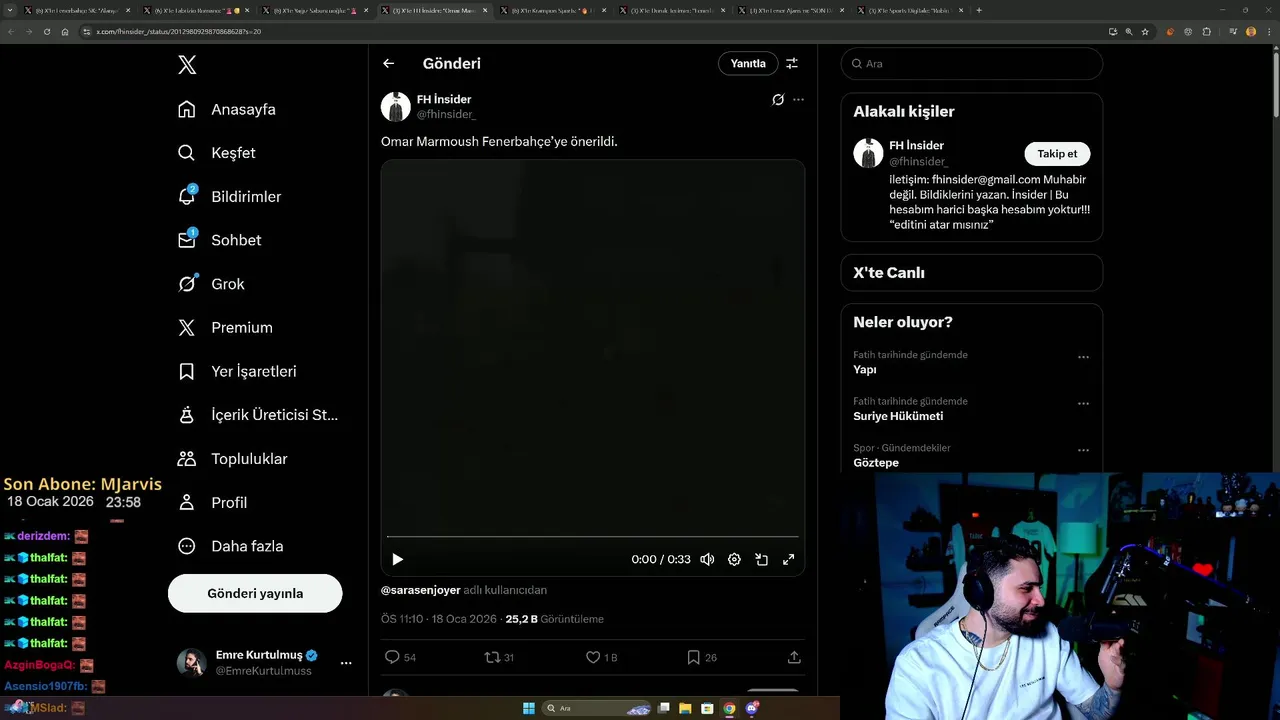Screen dimensions: 1280x720
Task: Switch to the Sports Digitale browser tab
Action: [x=910, y=10]
